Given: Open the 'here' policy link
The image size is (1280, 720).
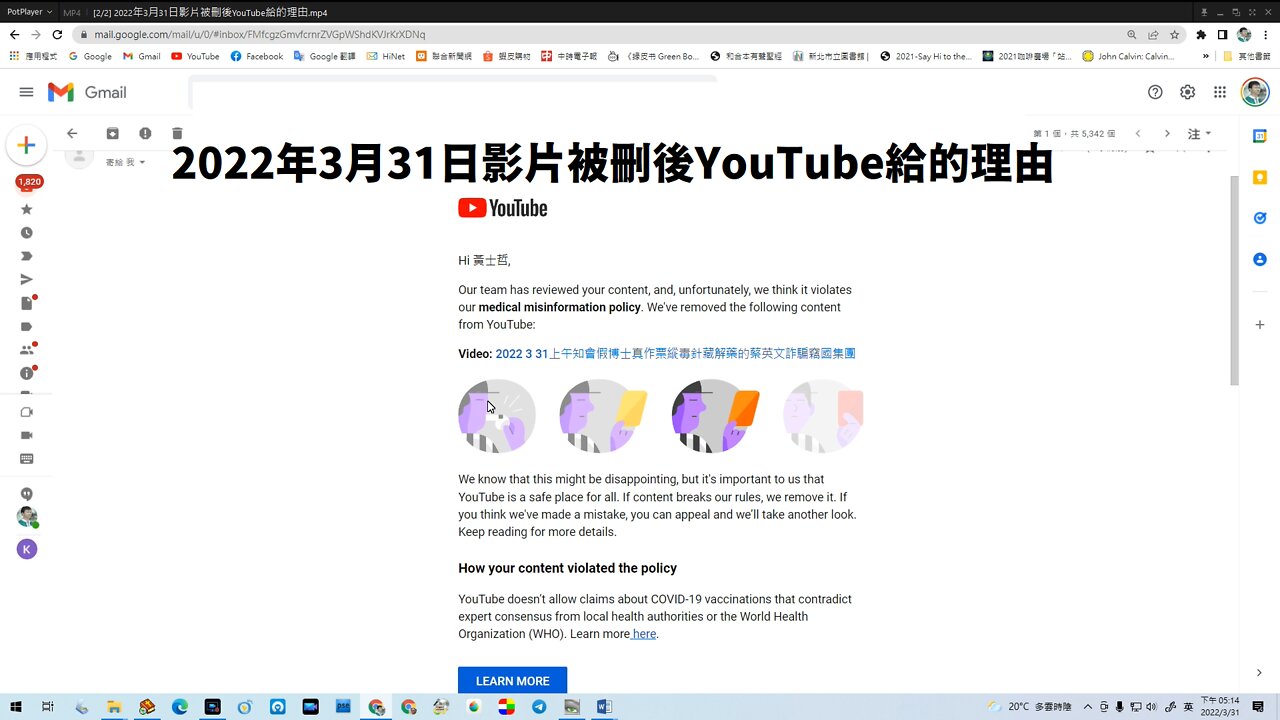Looking at the screenshot, I should click(644, 634).
